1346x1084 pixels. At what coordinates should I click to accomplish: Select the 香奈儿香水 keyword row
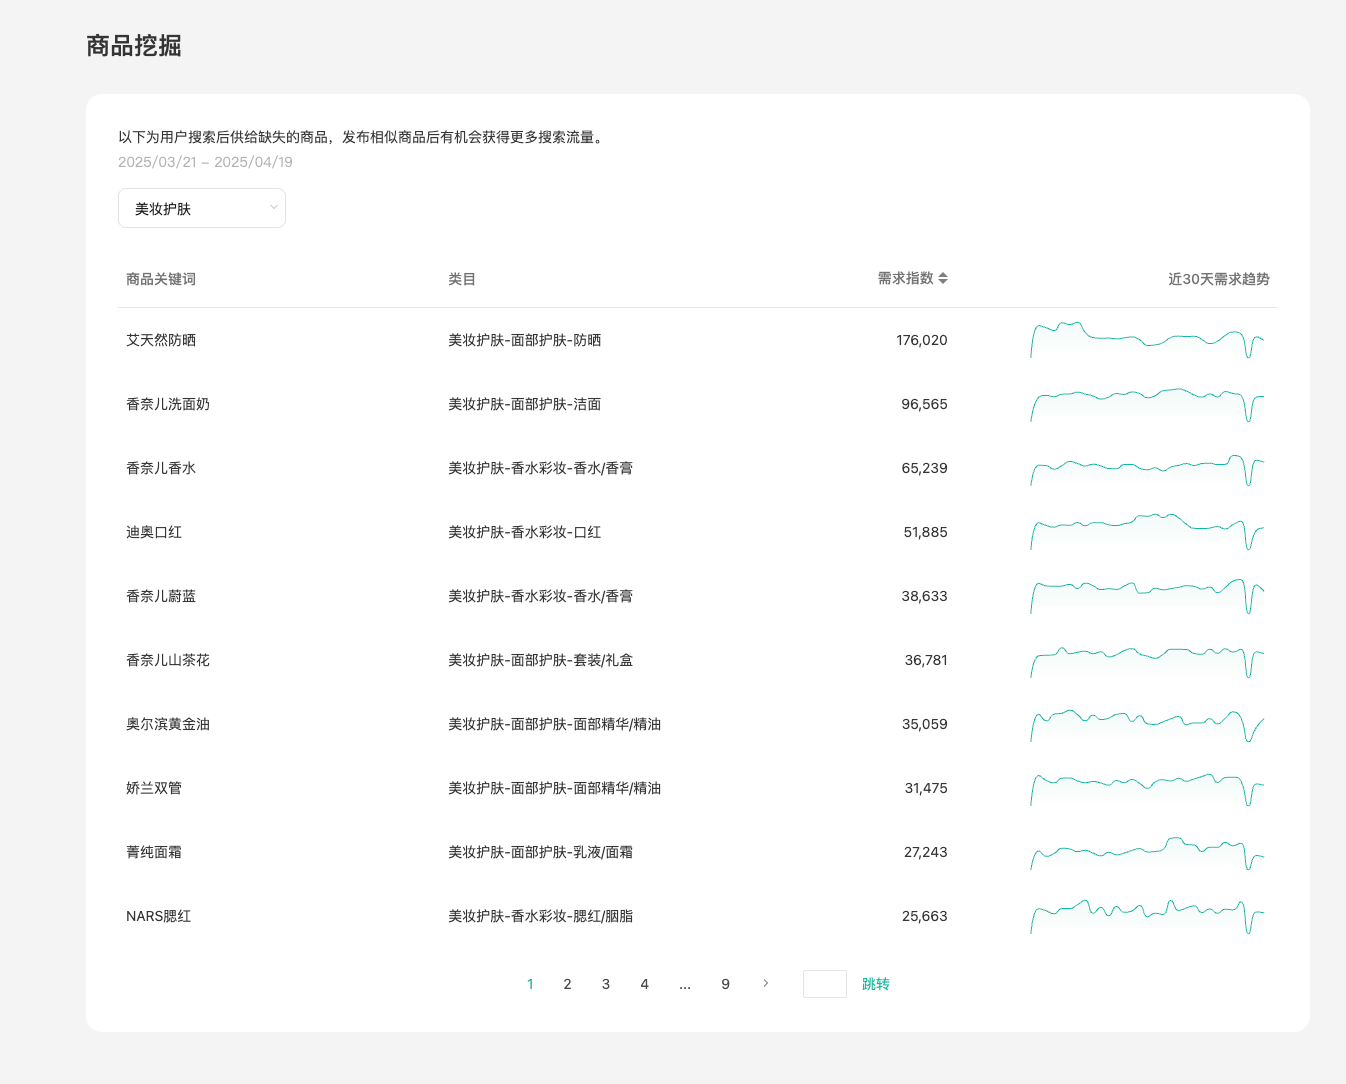coord(161,468)
